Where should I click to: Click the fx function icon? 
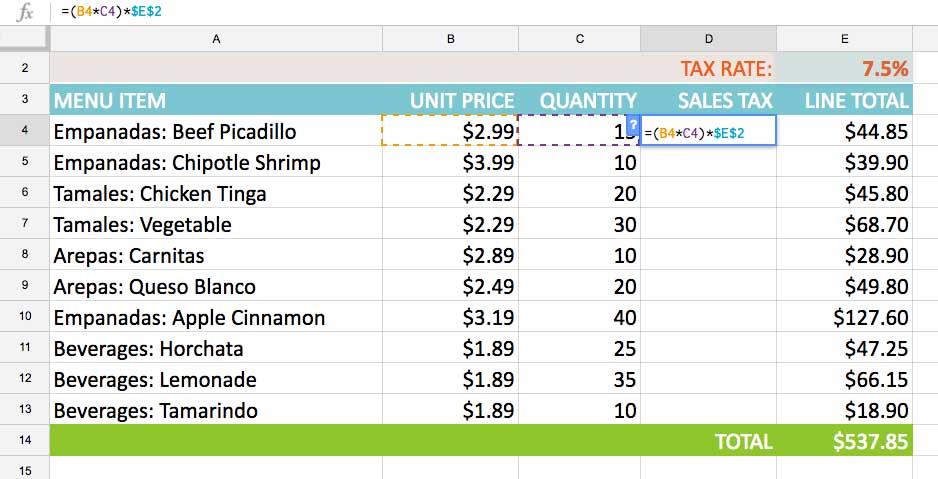coord(25,13)
